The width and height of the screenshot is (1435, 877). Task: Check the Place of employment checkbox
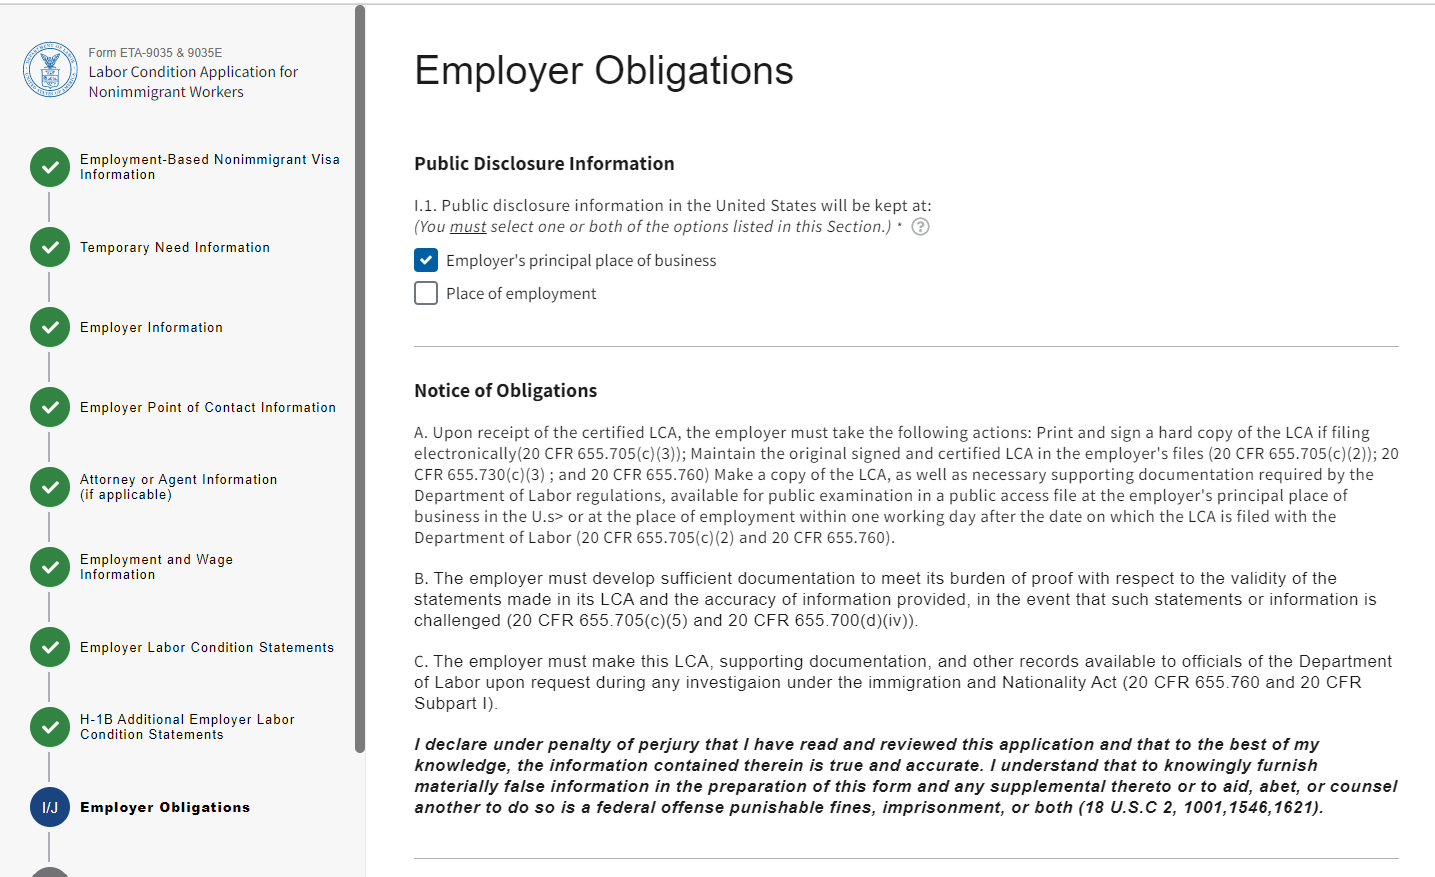tap(426, 293)
